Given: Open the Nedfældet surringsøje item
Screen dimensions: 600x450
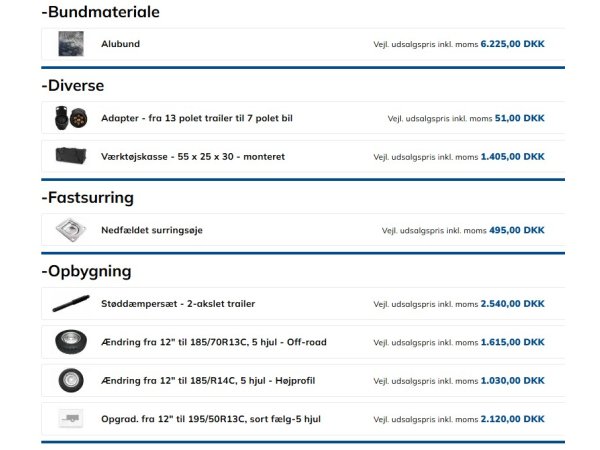Looking at the screenshot, I should coord(151,230).
